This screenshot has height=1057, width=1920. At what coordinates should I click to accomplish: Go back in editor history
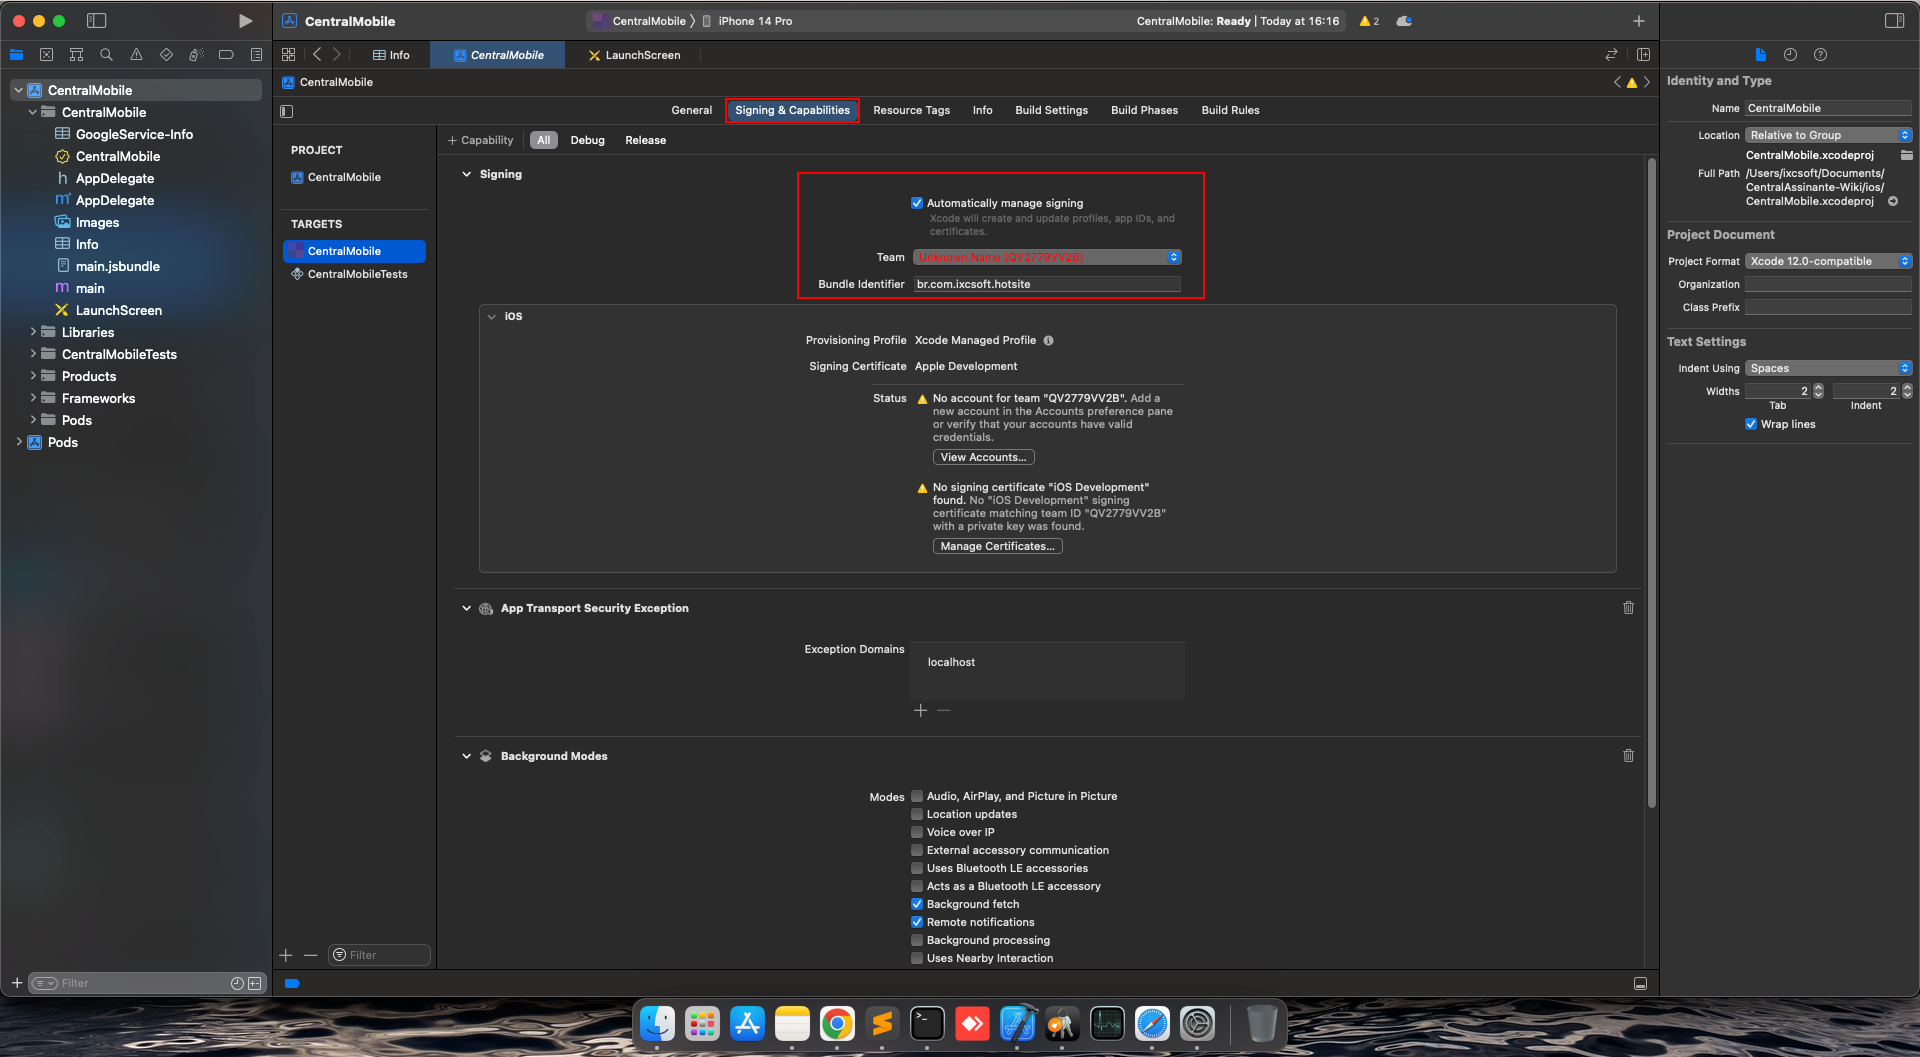[x=317, y=55]
